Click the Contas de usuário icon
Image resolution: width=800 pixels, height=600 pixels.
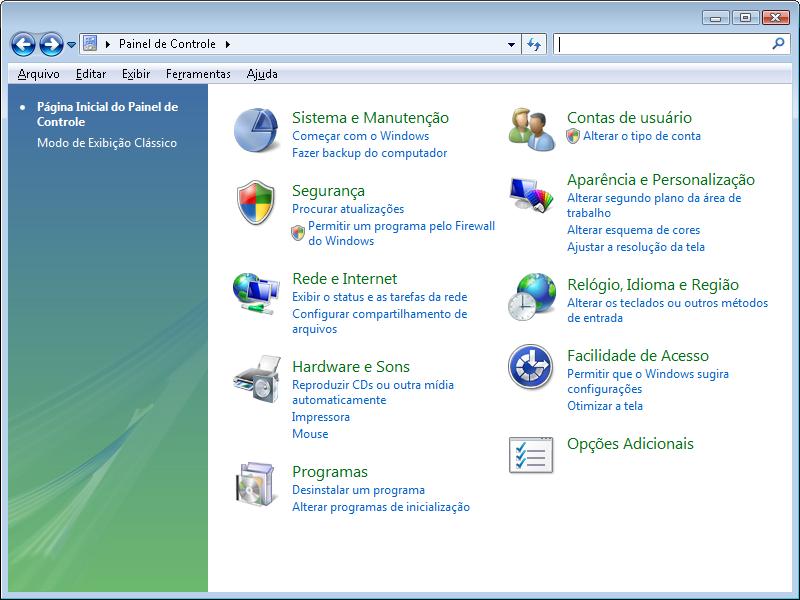(x=532, y=128)
